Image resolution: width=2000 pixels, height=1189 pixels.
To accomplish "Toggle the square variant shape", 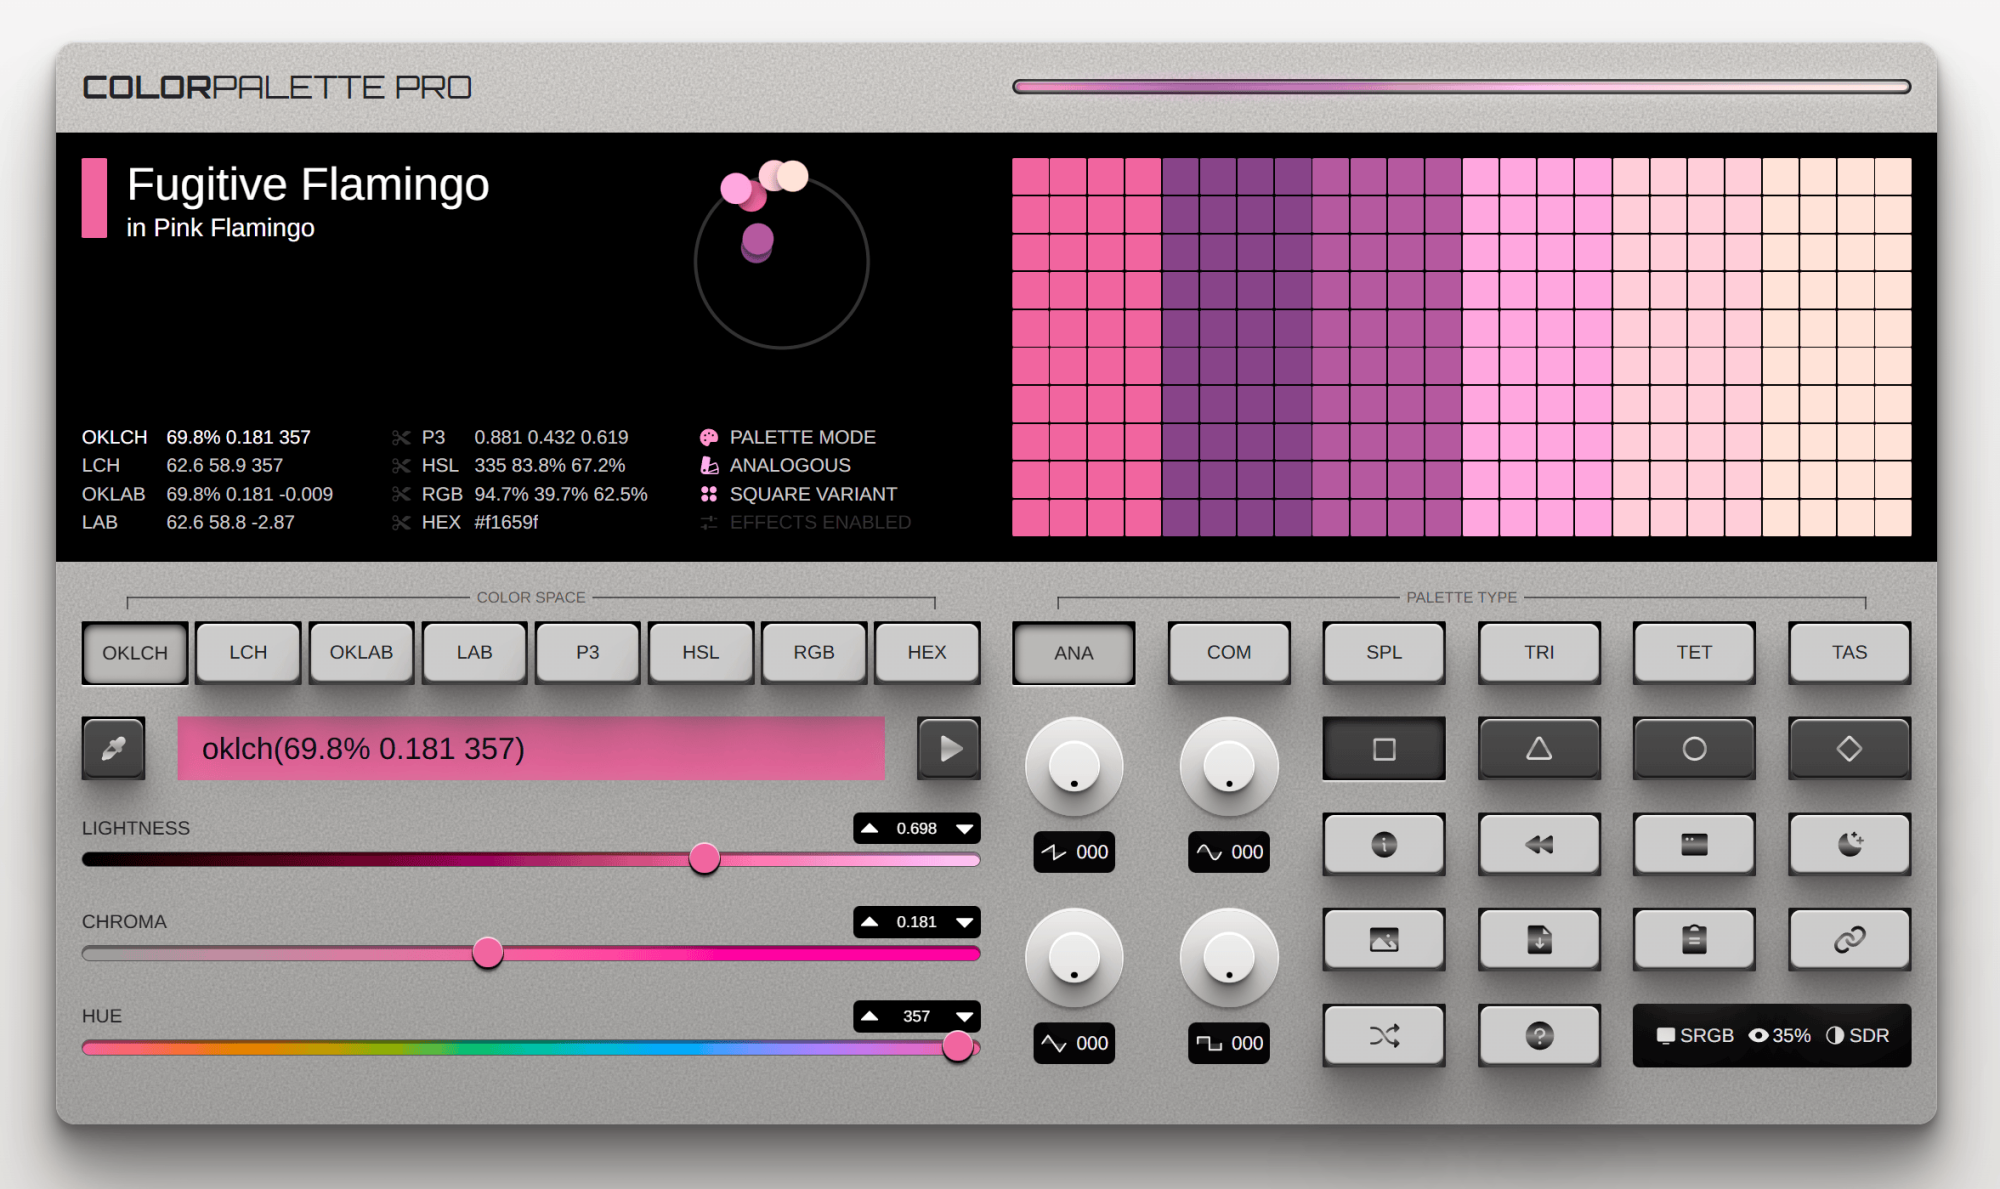I will (1383, 748).
